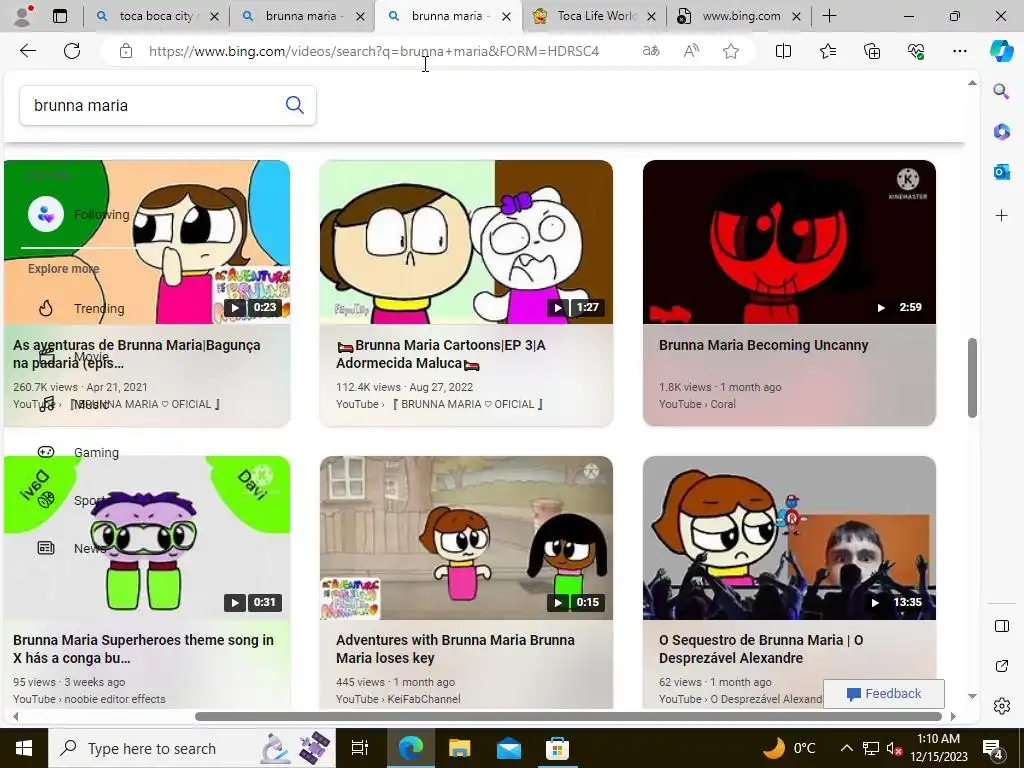Reload the page with refresh icon

coord(72,51)
